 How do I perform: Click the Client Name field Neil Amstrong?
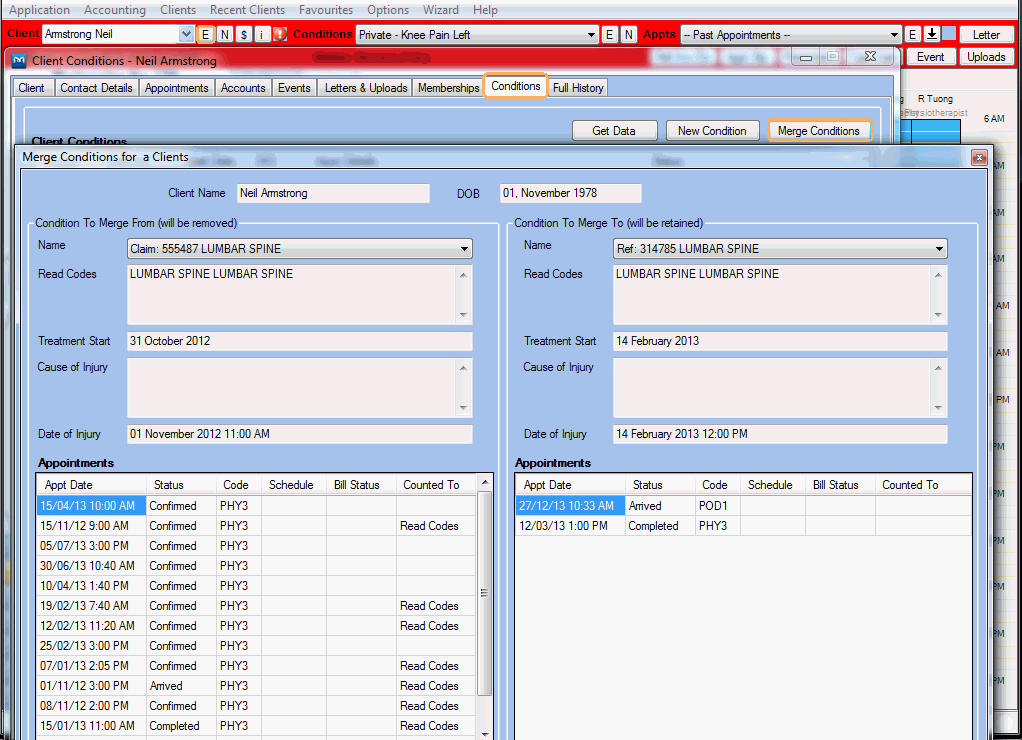[x=333, y=193]
